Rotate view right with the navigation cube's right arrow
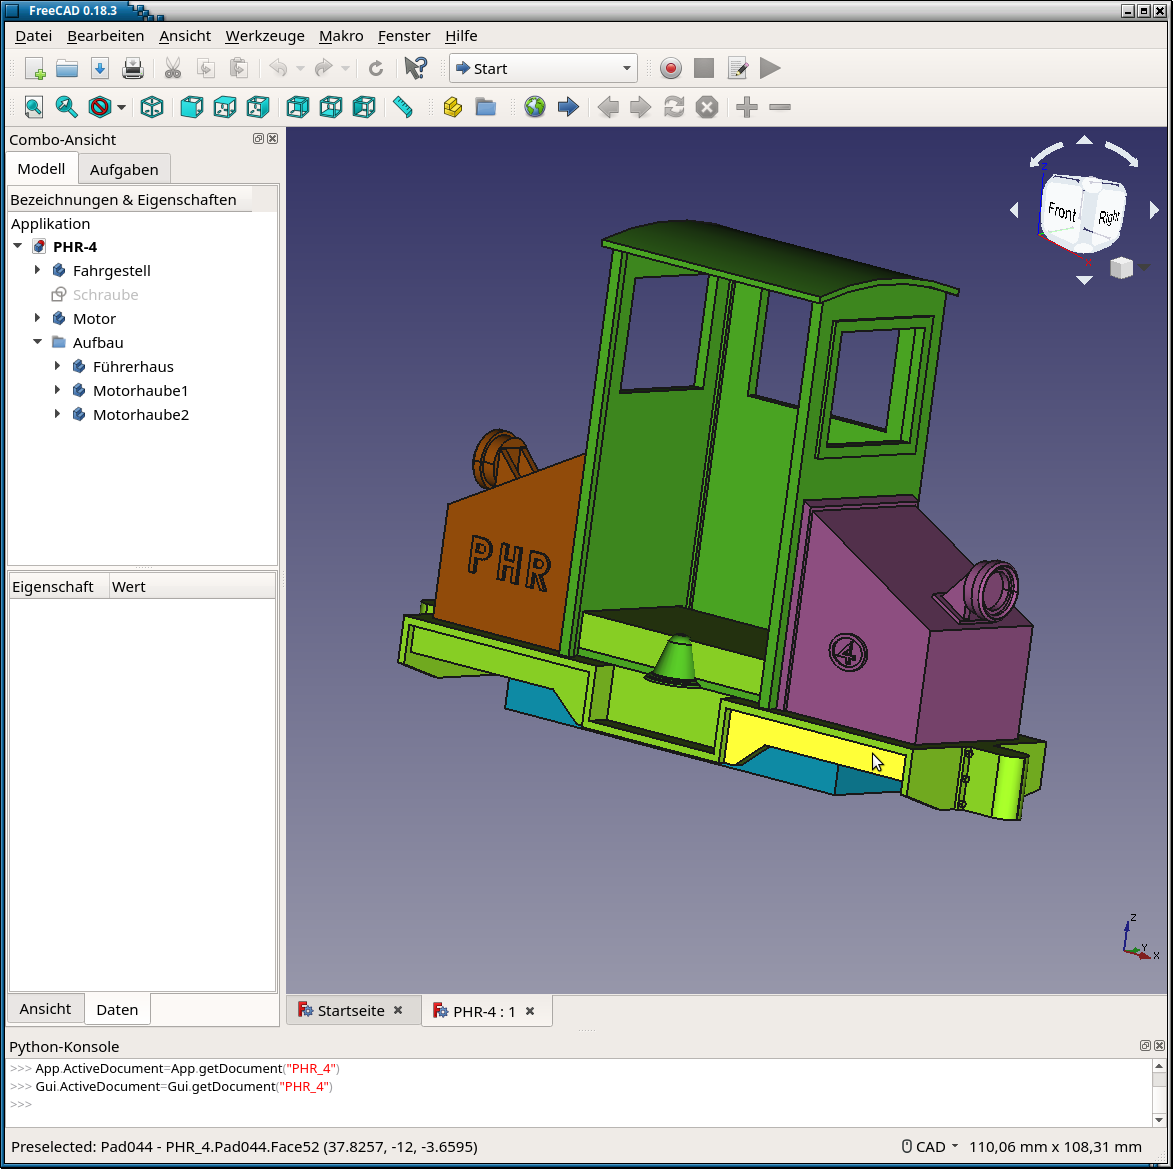The image size is (1173, 1169). pyautogui.click(x=1154, y=210)
